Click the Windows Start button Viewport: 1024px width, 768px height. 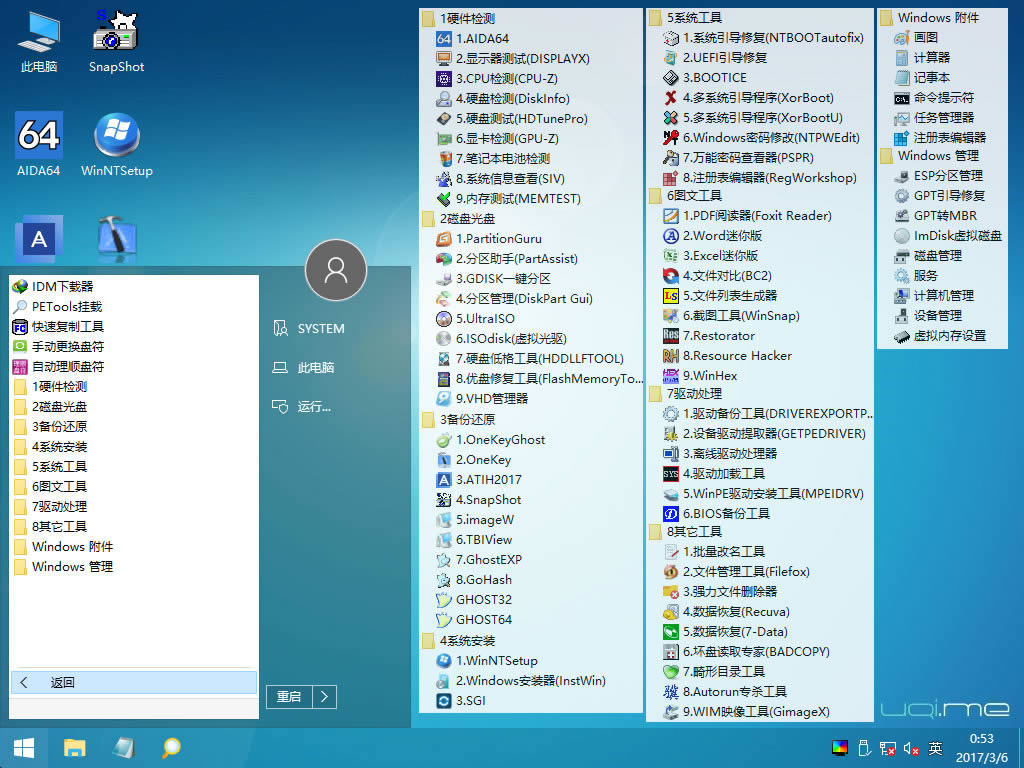24,748
